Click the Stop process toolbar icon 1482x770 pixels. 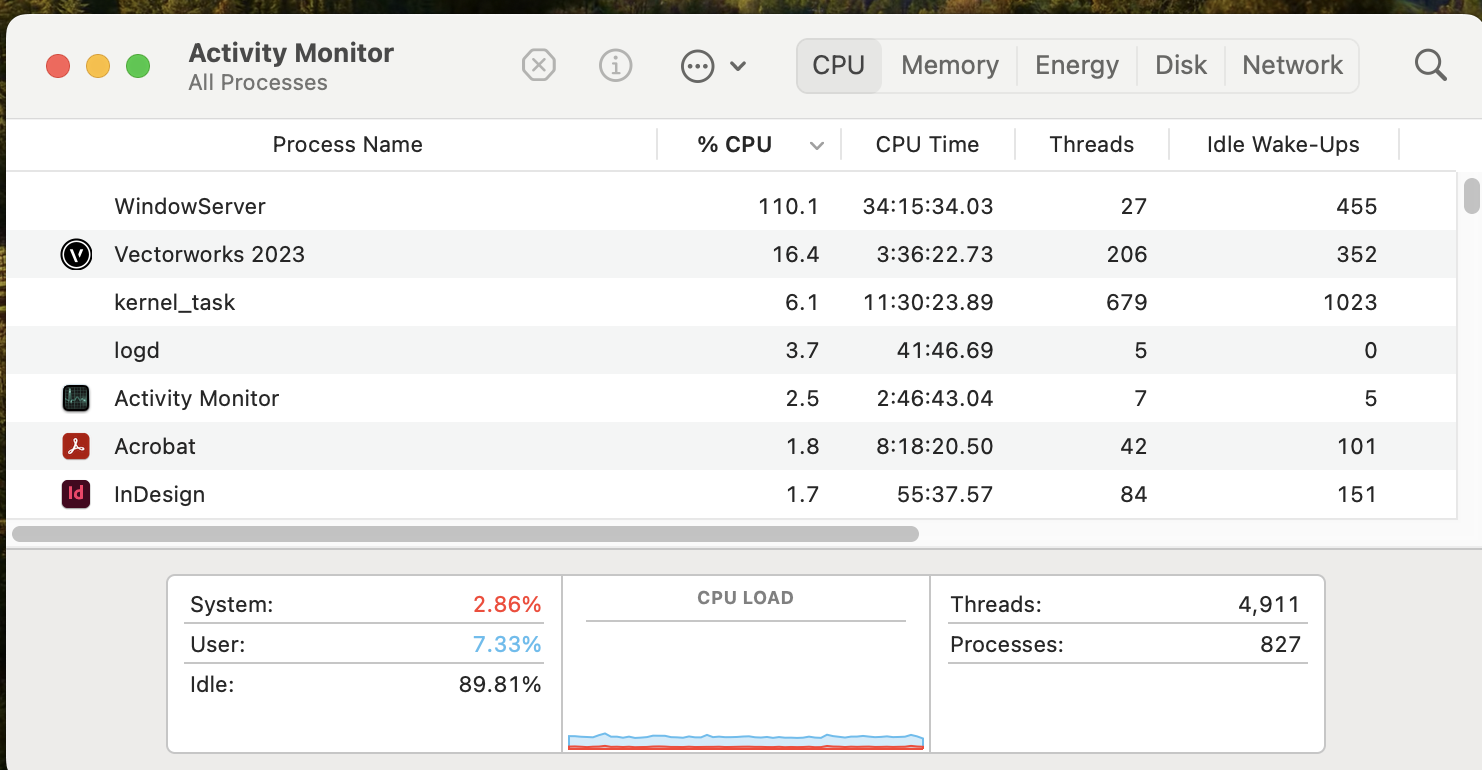coord(538,66)
